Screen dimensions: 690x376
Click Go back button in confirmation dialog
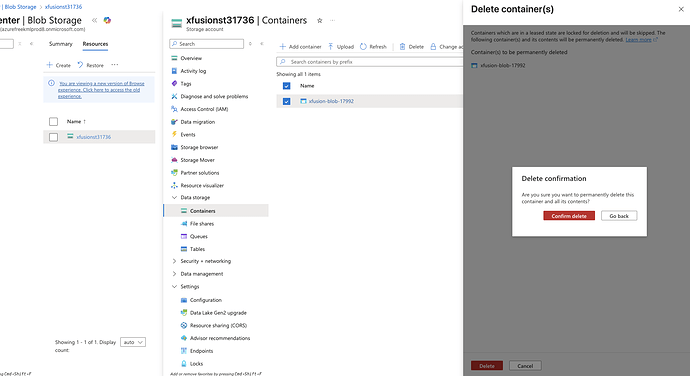619,216
